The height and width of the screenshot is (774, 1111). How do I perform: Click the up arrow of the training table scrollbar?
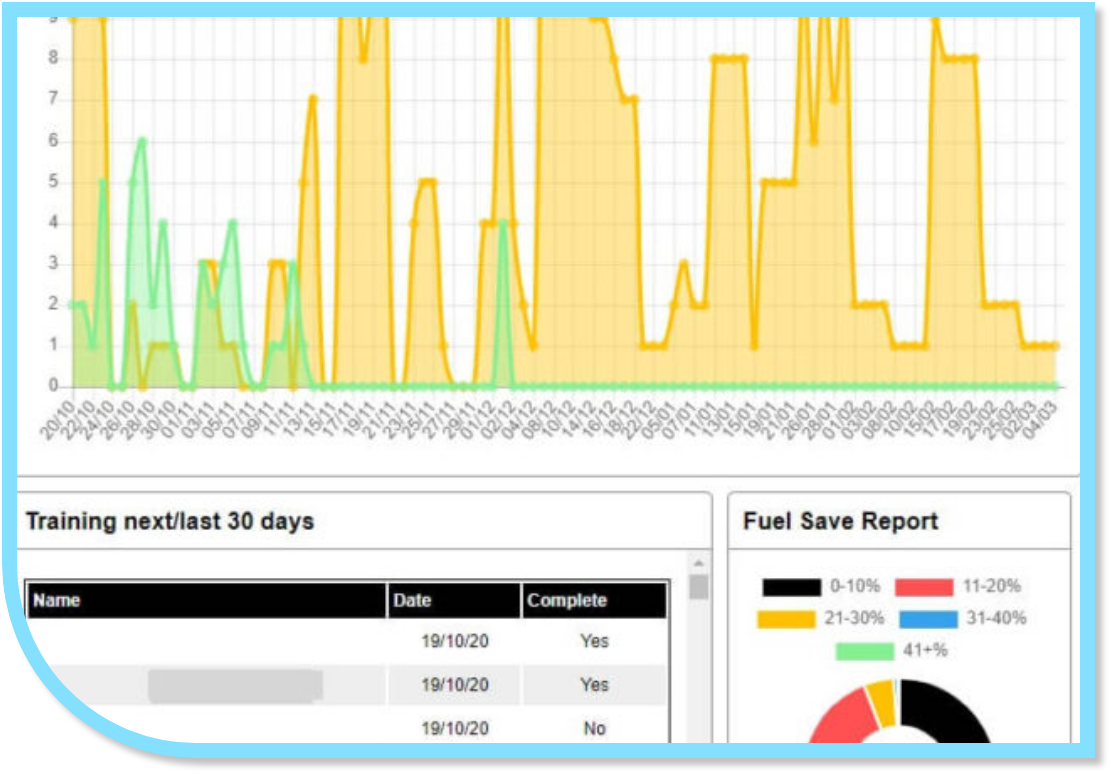[x=699, y=563]
